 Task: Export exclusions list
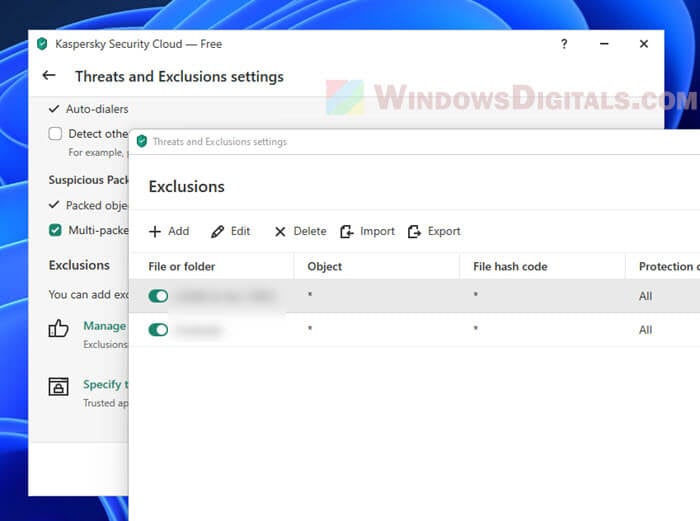click(x=434, y=231)
